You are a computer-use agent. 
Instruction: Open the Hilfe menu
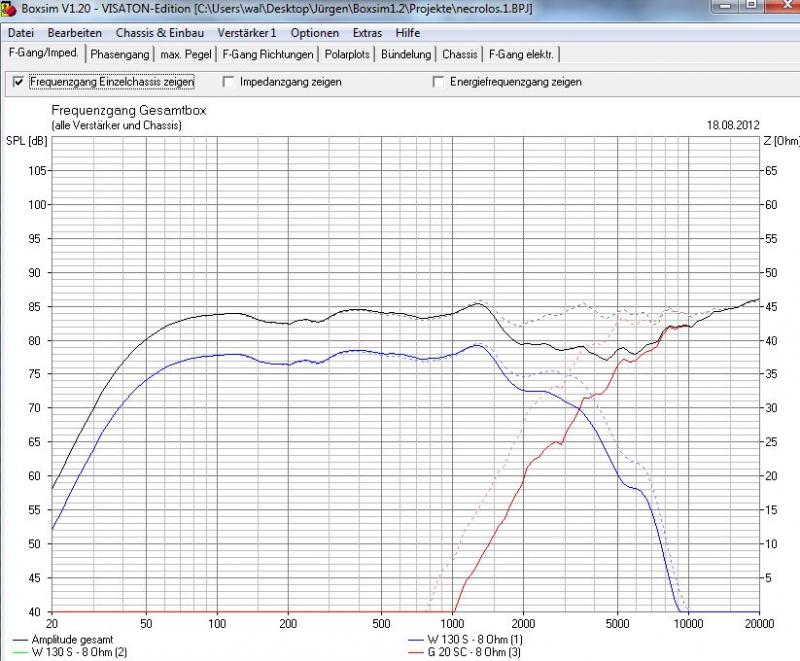[408, 33]
